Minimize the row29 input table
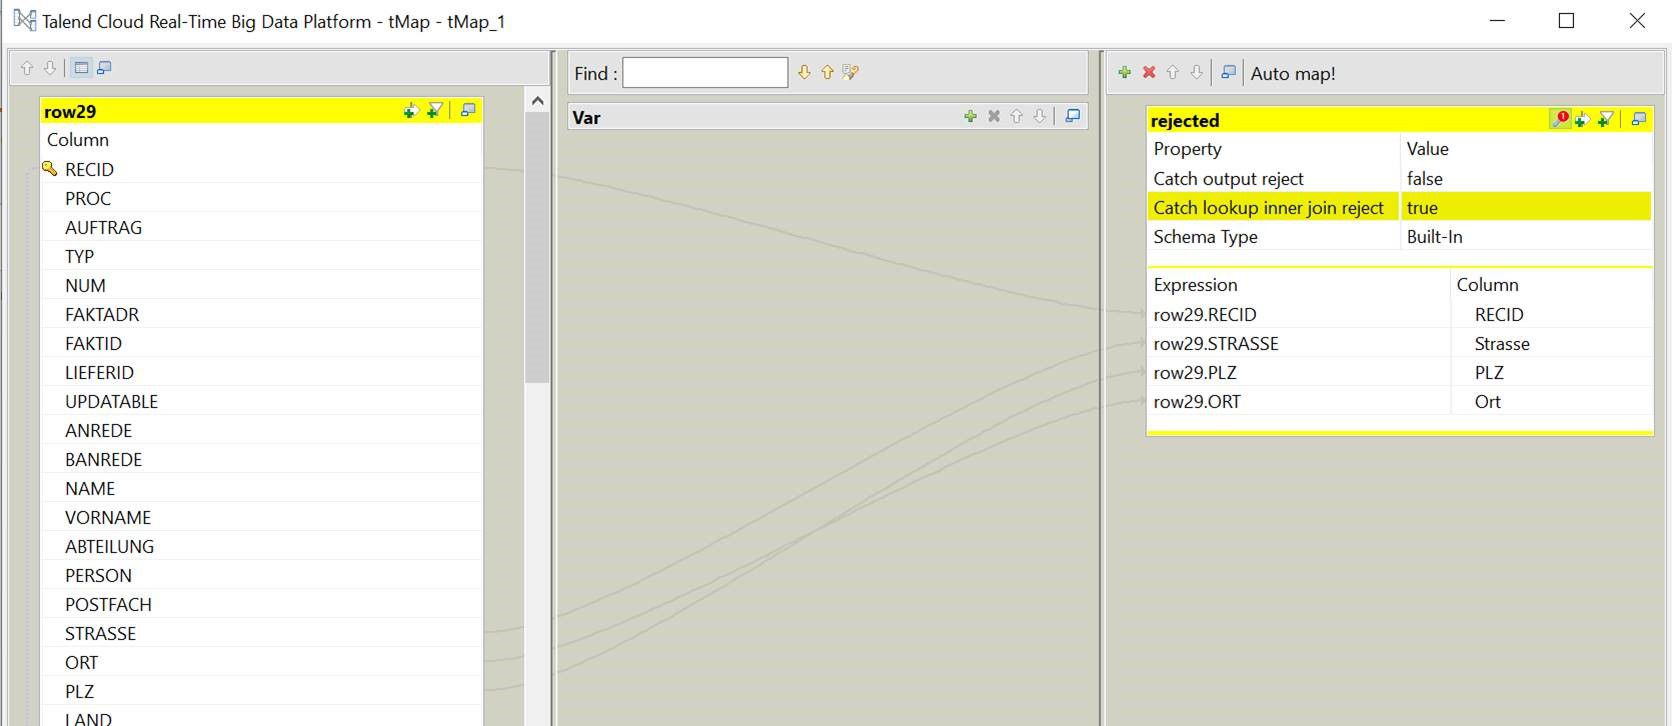The width and height of the screenshot is (1672, 726). click(x=468, y=111)
